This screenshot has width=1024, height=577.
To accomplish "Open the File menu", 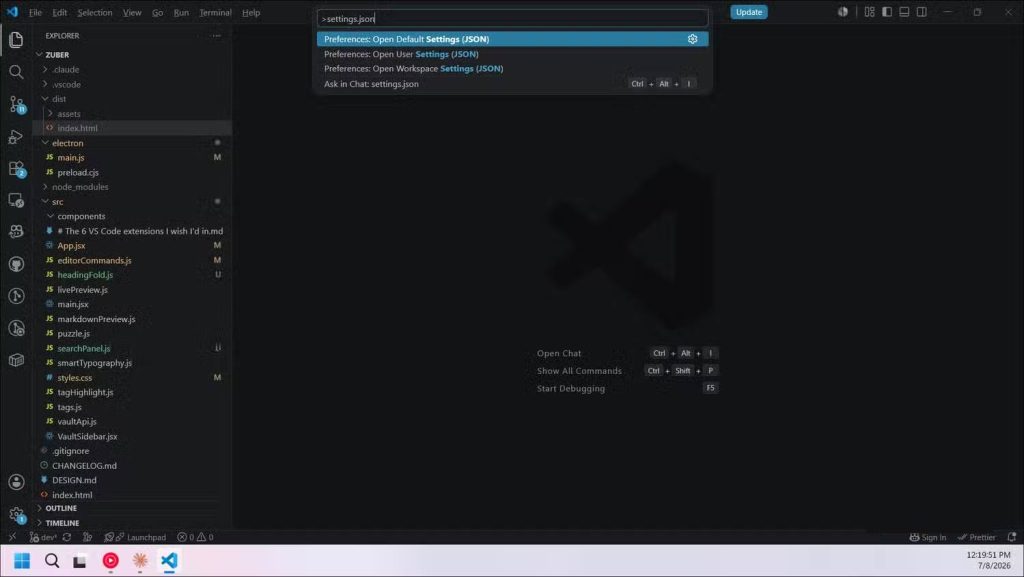I will coord(35,12).
